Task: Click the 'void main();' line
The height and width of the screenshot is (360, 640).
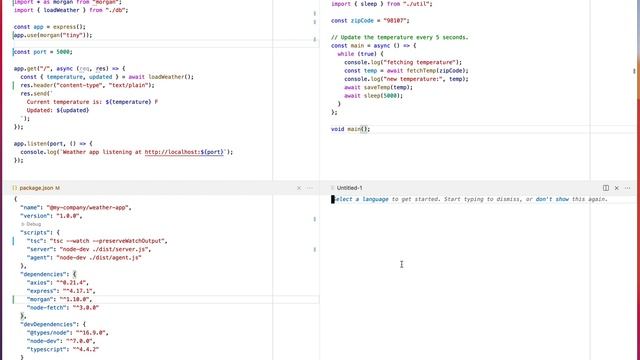Action: [x=351, y=129]
